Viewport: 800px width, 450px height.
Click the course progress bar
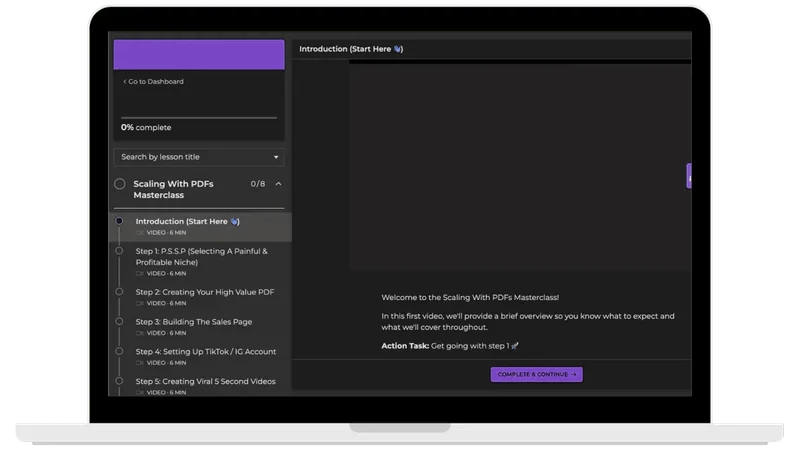coord(199,117)
